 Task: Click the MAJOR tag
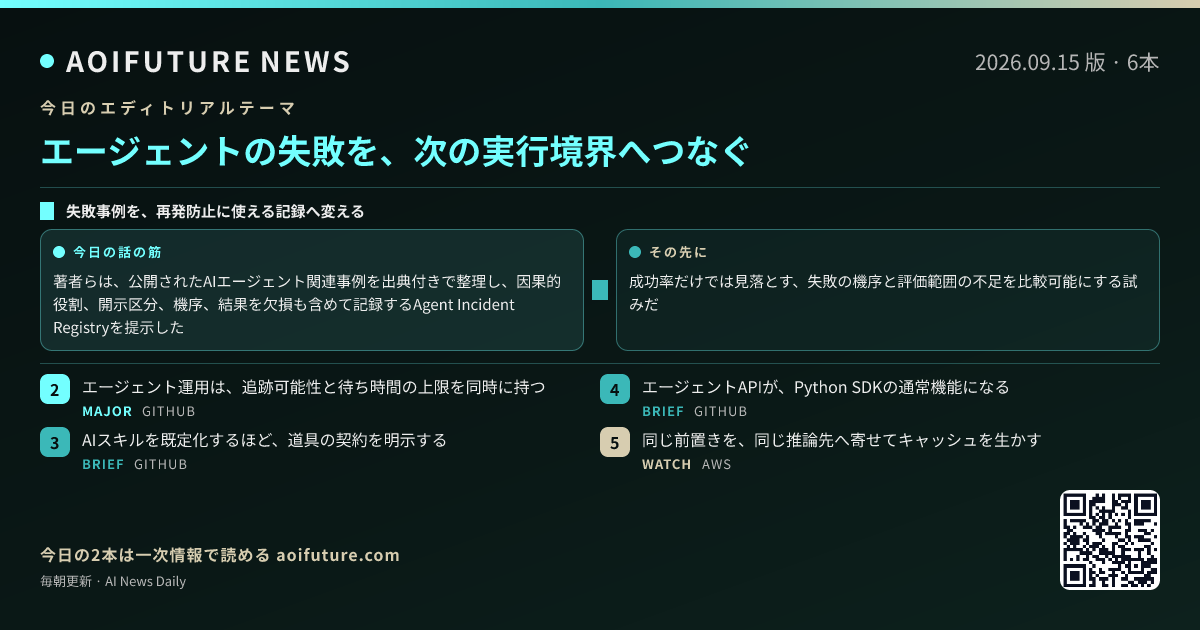click(x=107, y=411)
